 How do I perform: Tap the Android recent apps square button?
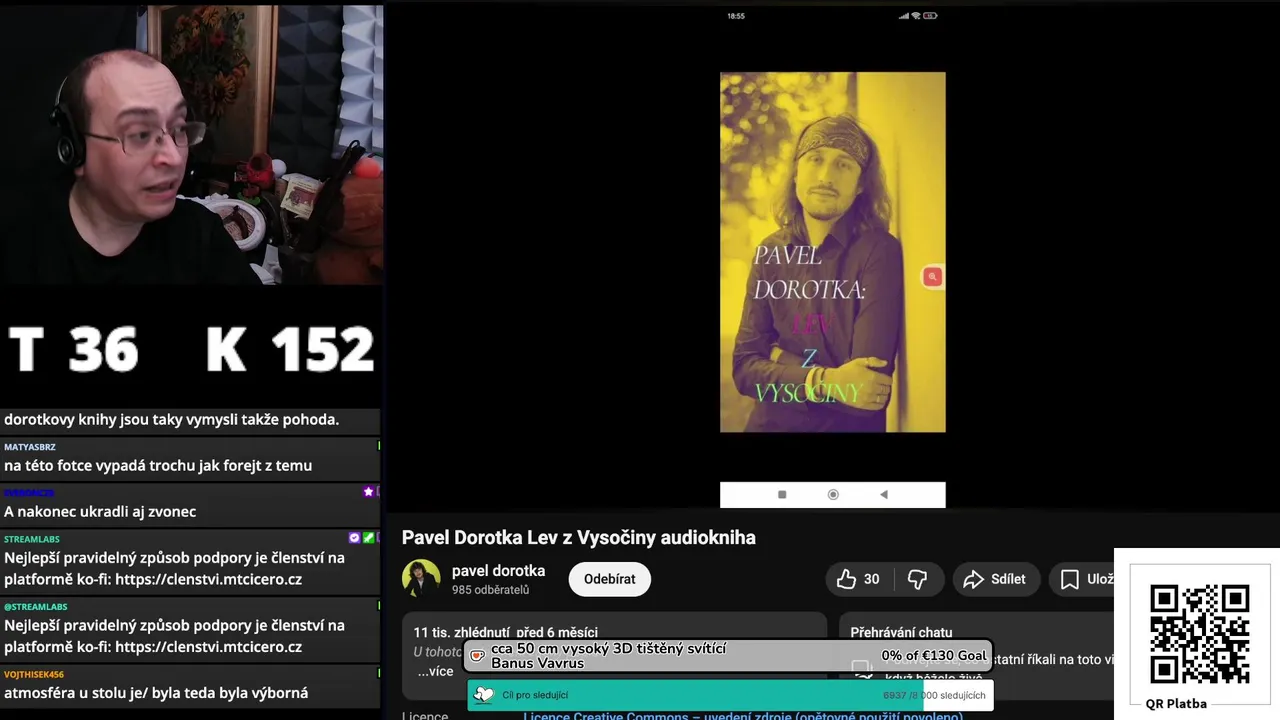(x=782, y=494)
